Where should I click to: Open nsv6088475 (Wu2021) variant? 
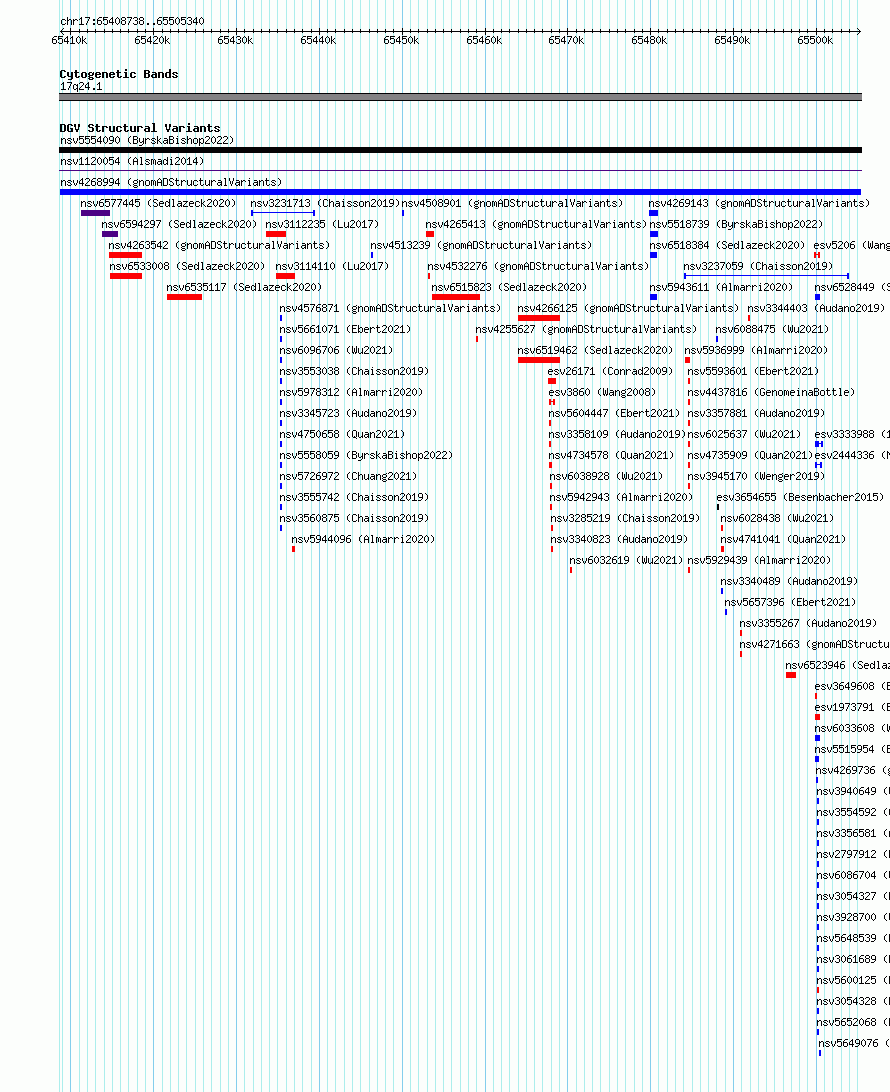tap(772, 329)
